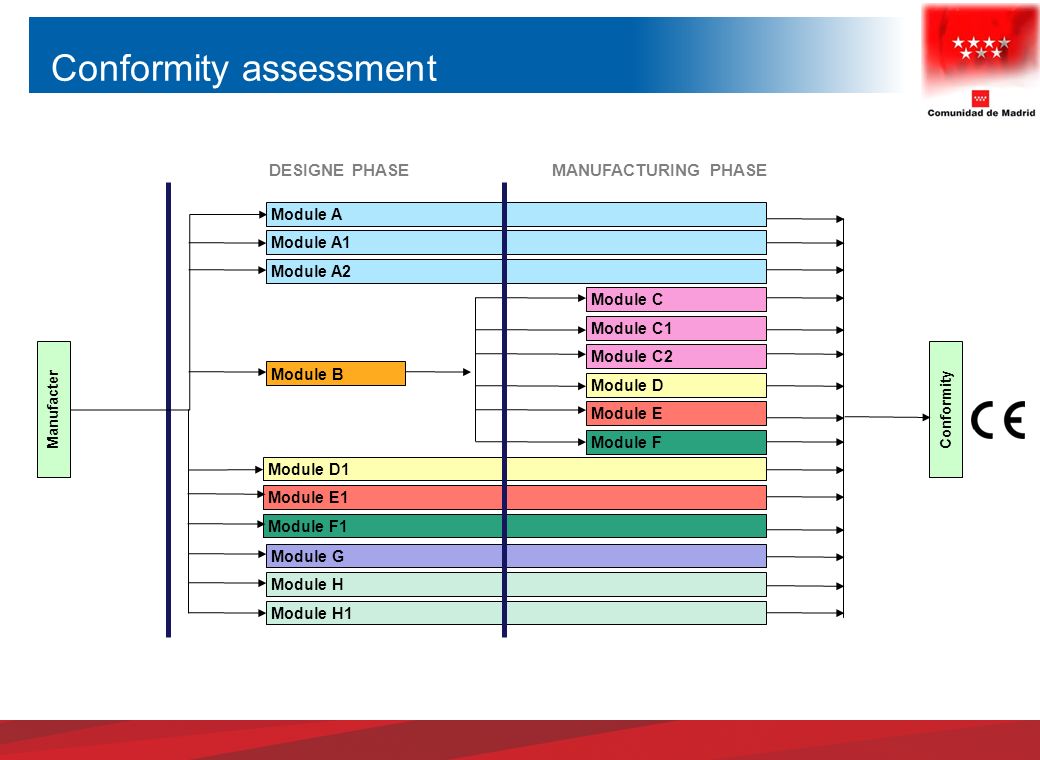
Task: Select the Module C1 box
Action: pyautogui.click(x=676, y=328)
